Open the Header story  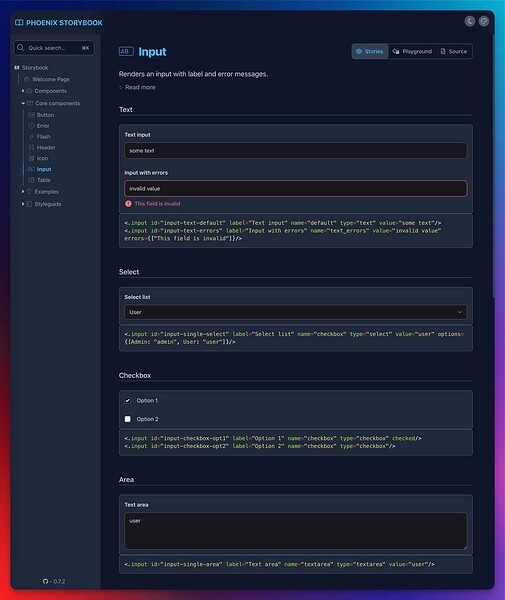(x=46, y=147)
